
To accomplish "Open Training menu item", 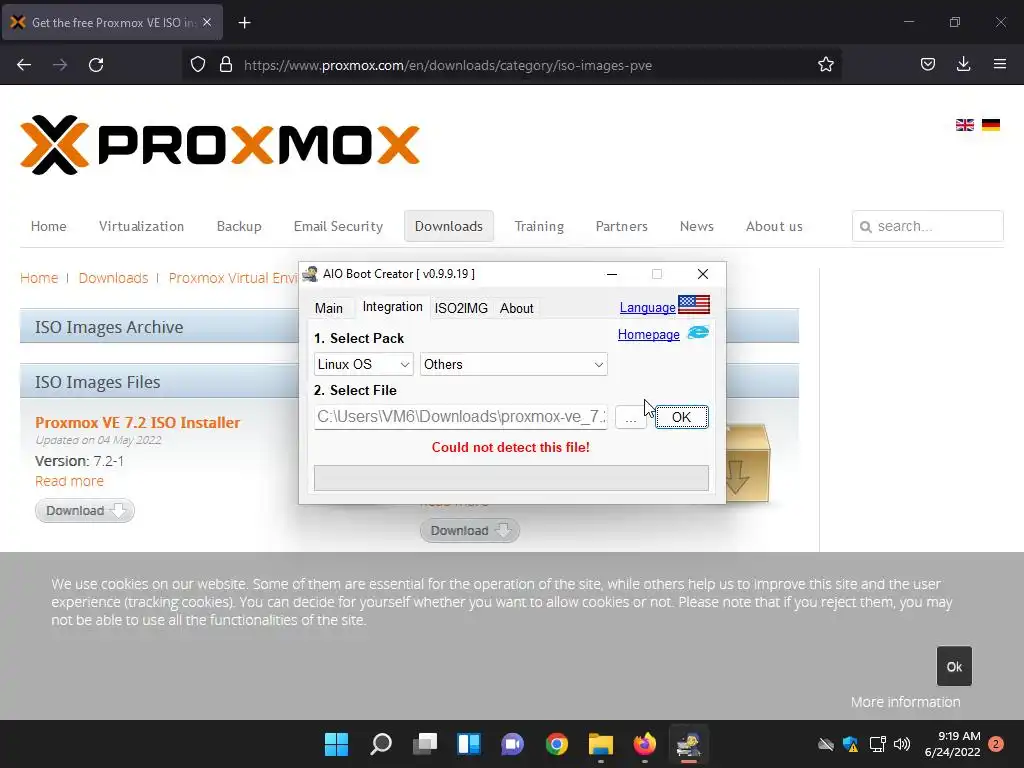I will tap(539, 226).
